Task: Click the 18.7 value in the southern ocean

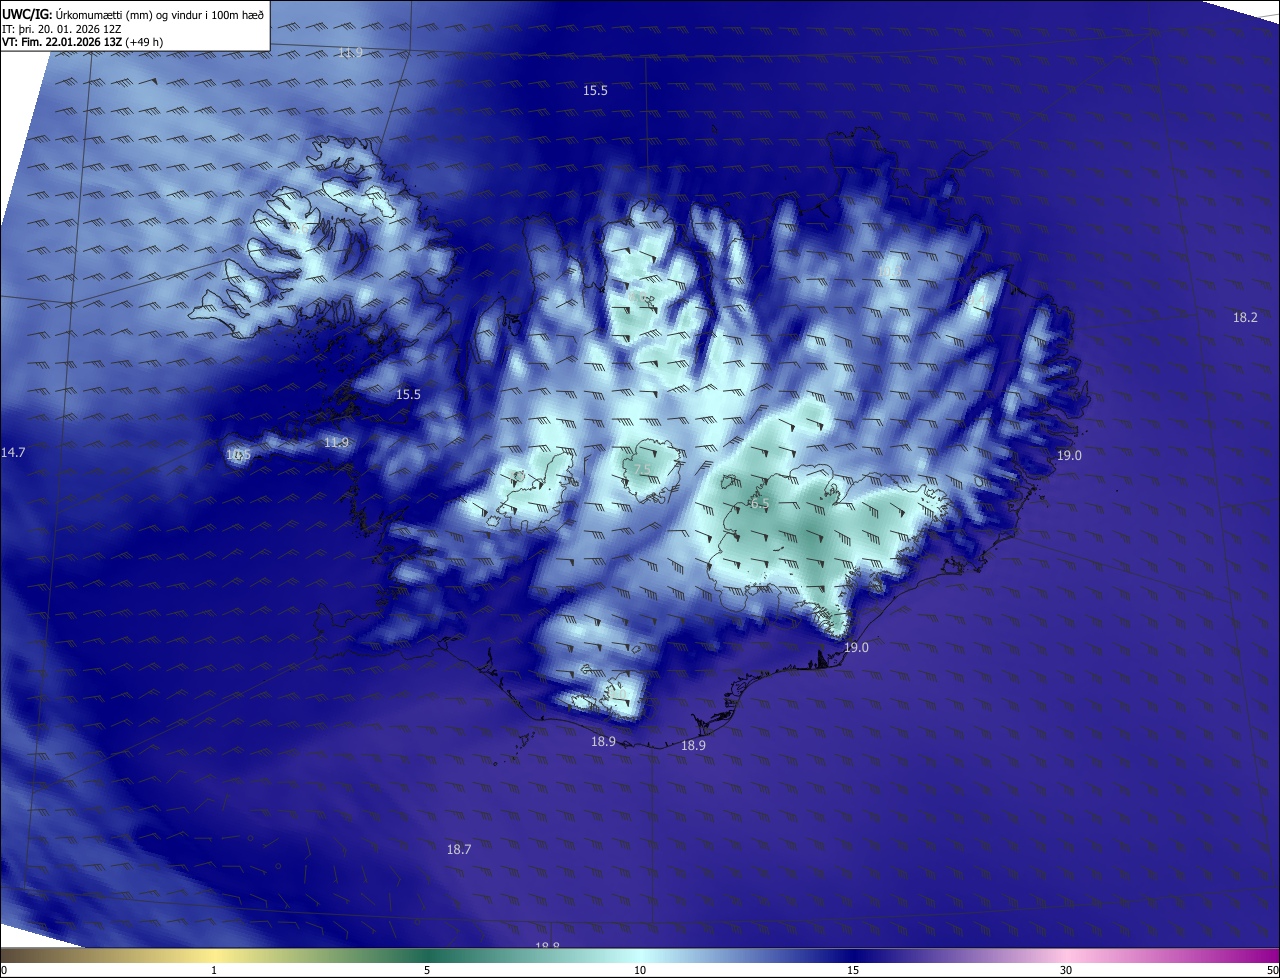Action: tap(458, 849)
